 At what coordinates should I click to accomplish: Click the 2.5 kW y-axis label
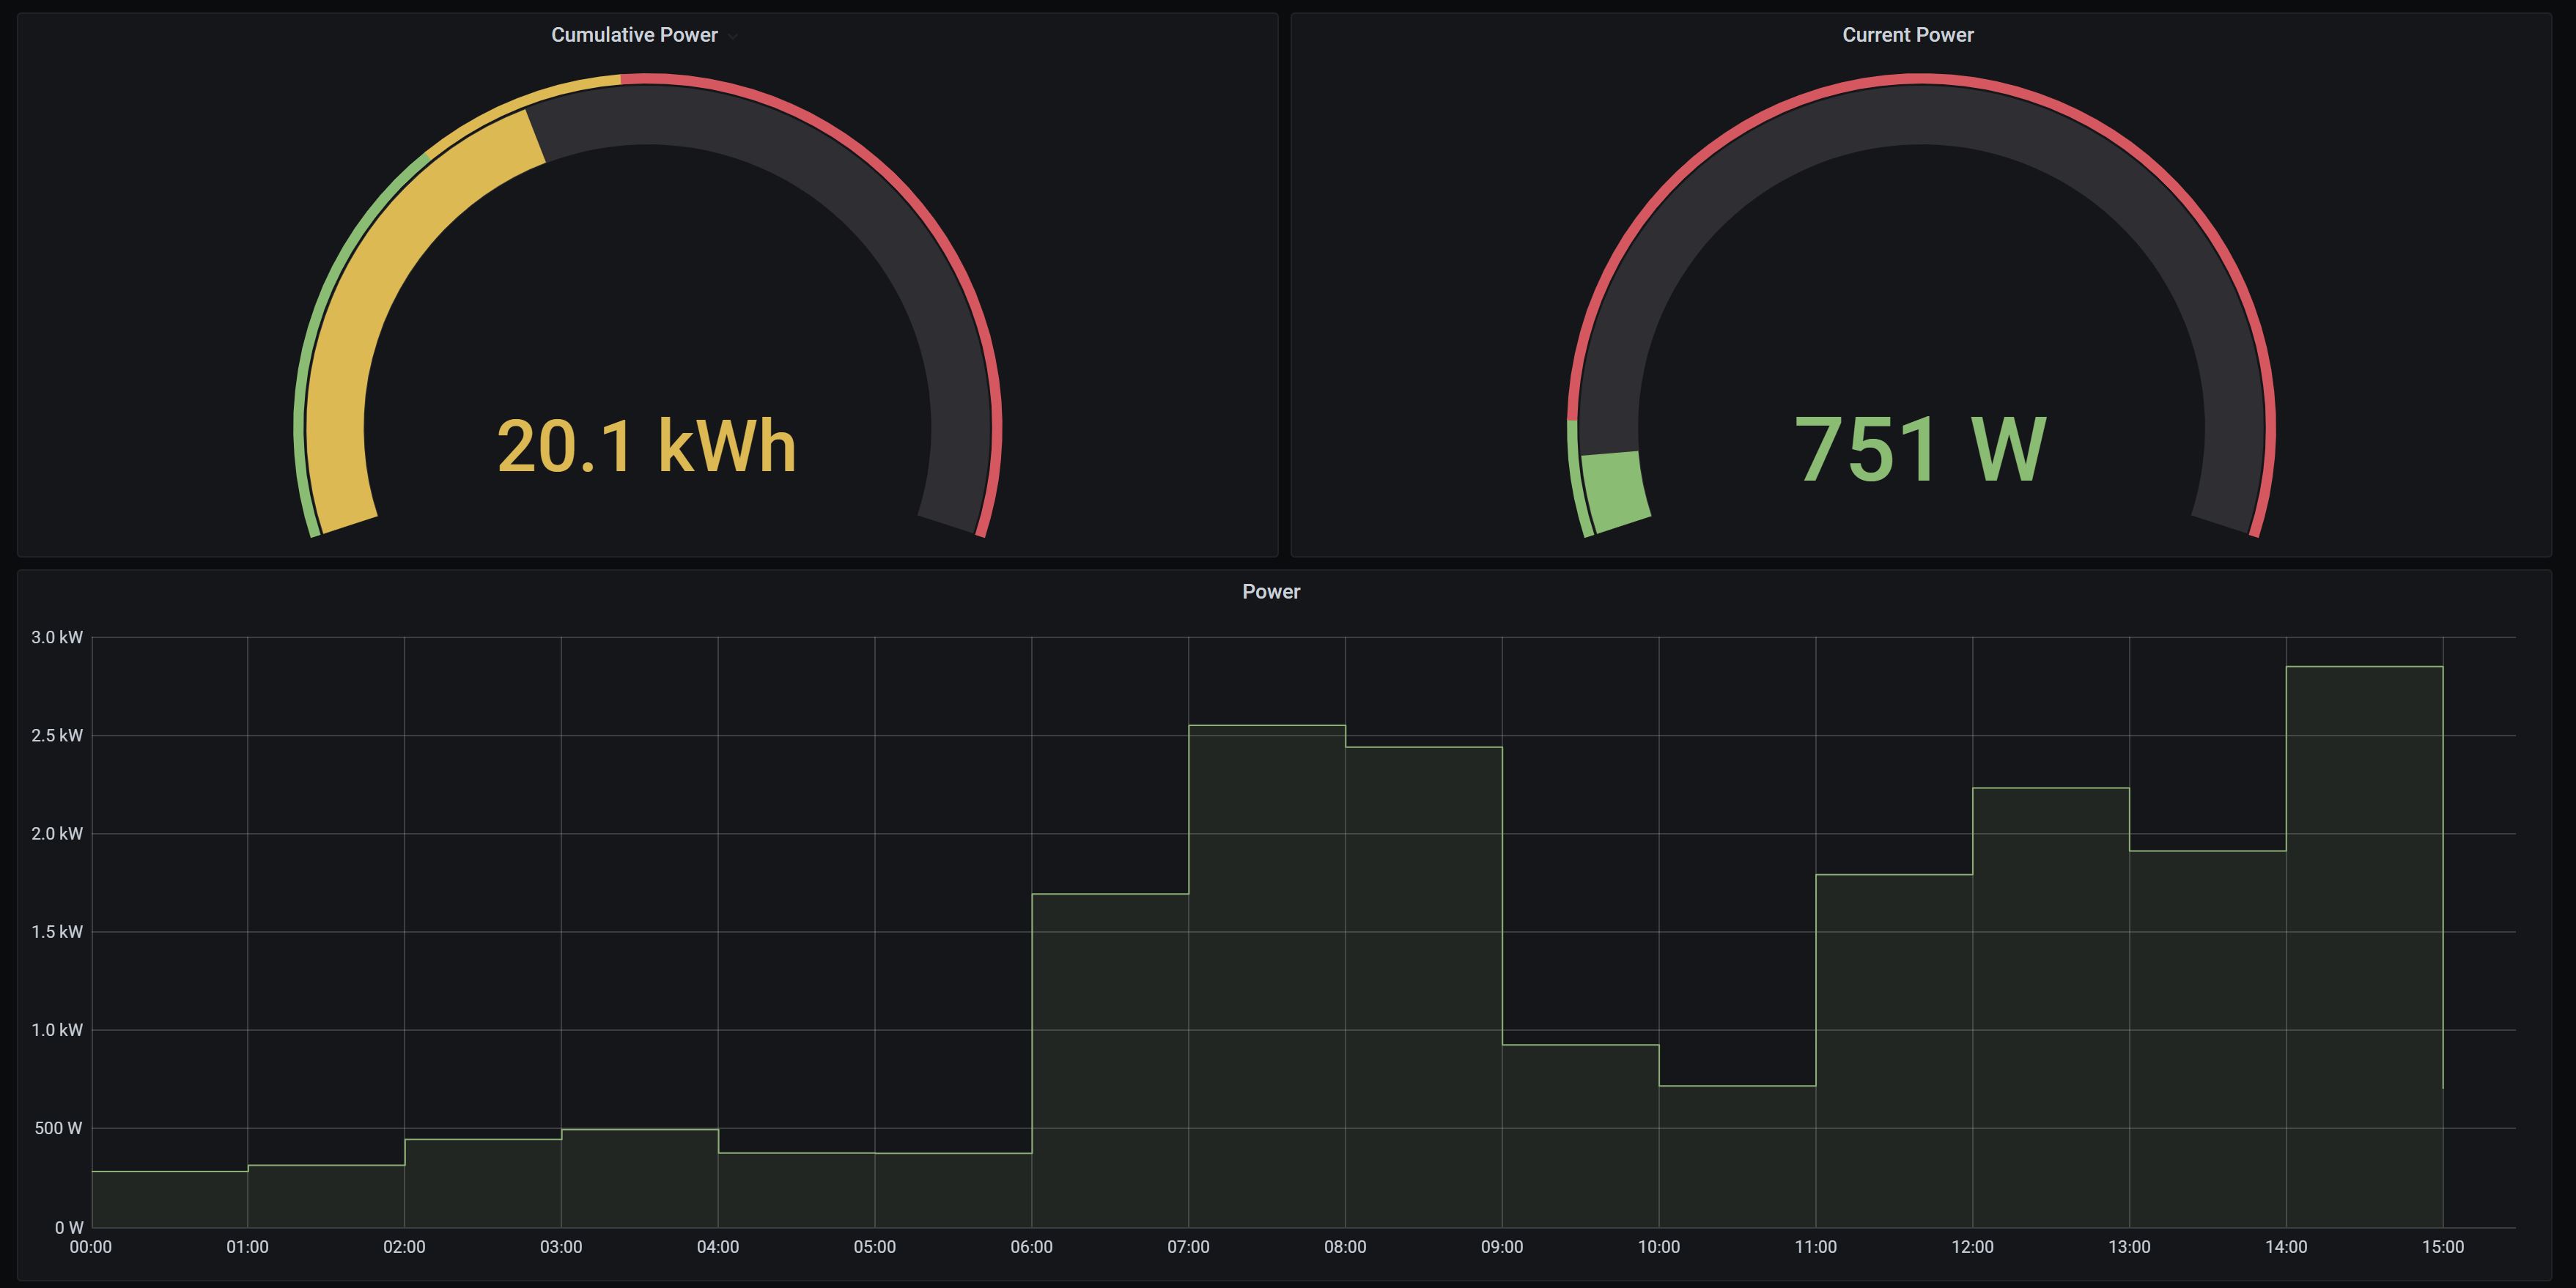[x=57, y=735]
